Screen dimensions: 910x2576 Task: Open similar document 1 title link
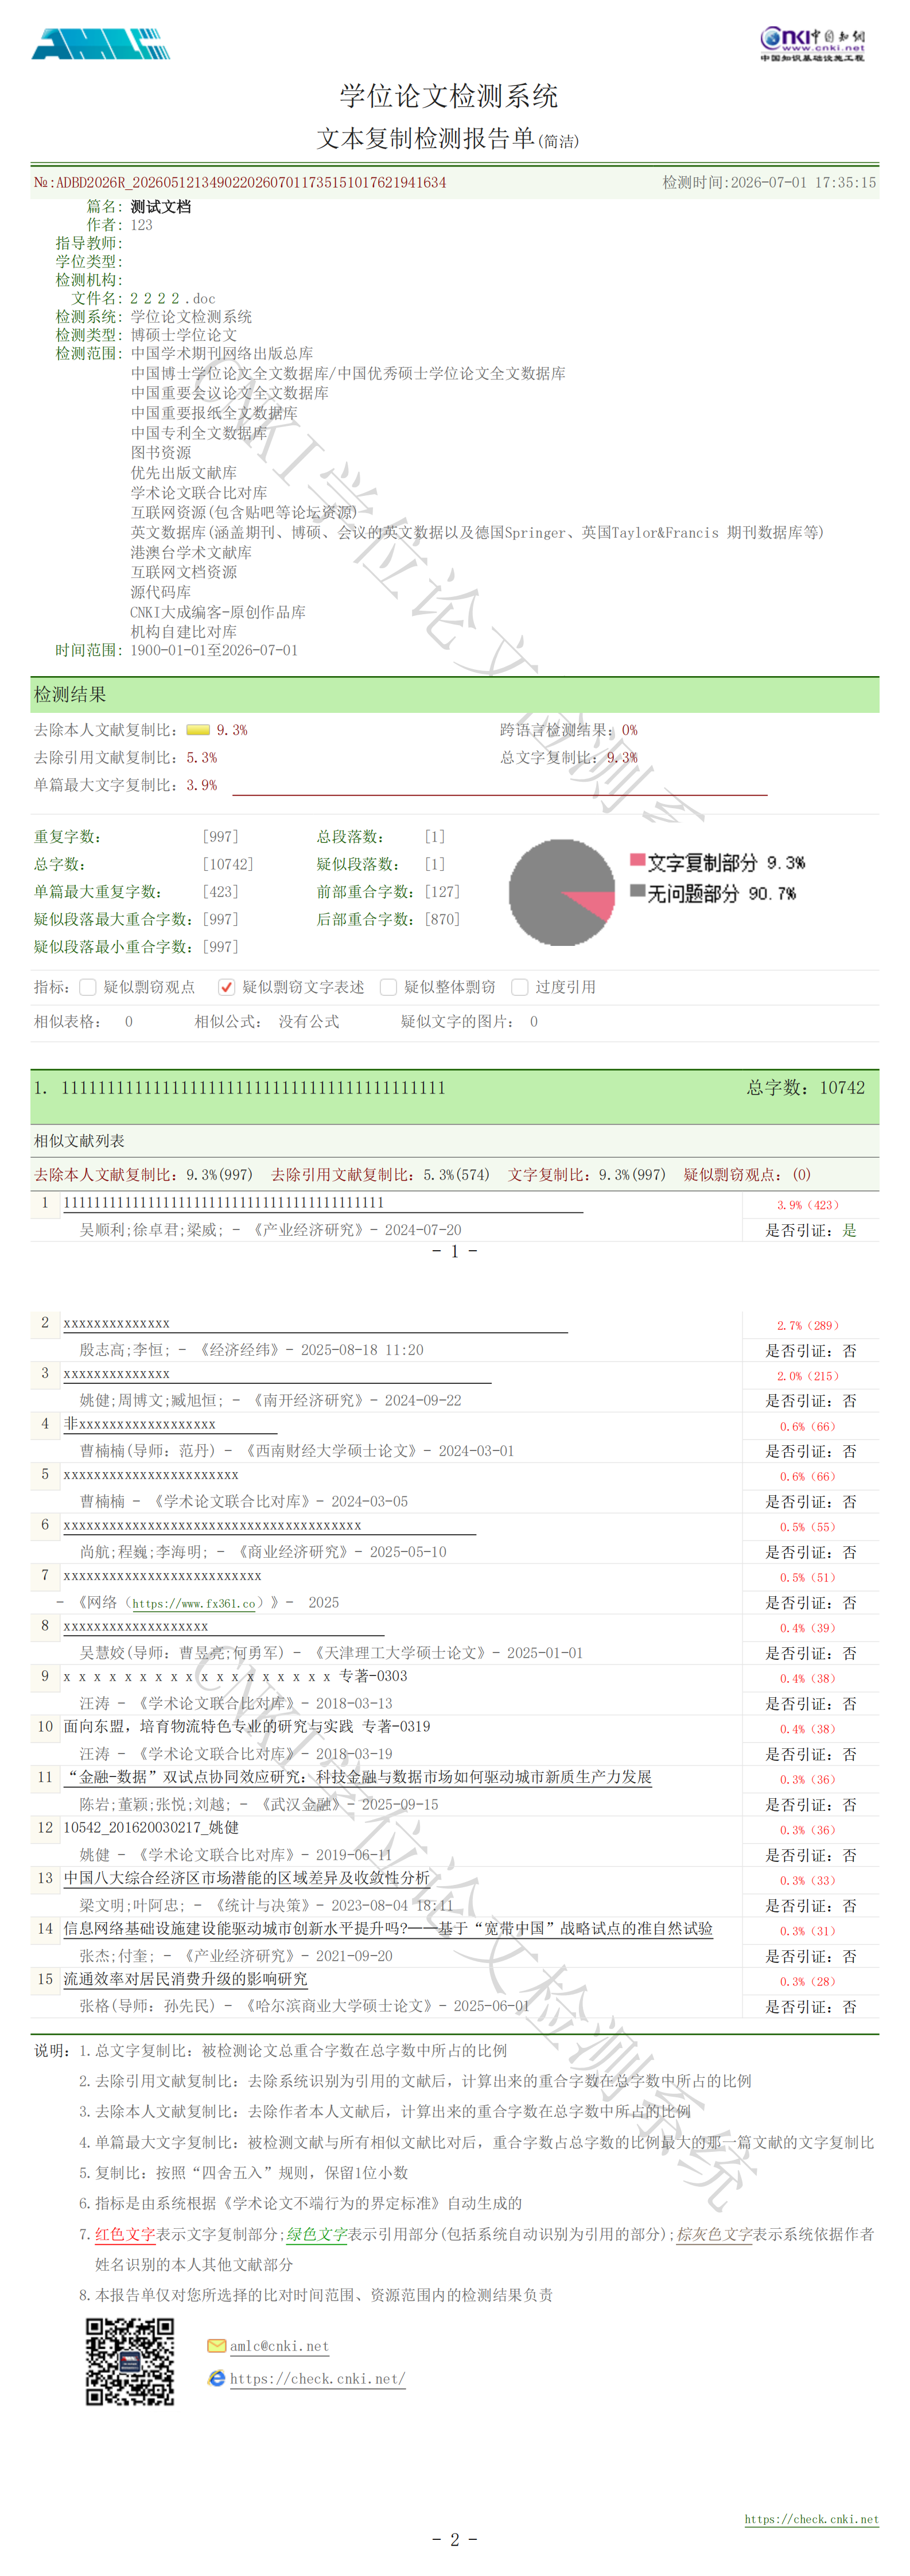click(224, 1203)
